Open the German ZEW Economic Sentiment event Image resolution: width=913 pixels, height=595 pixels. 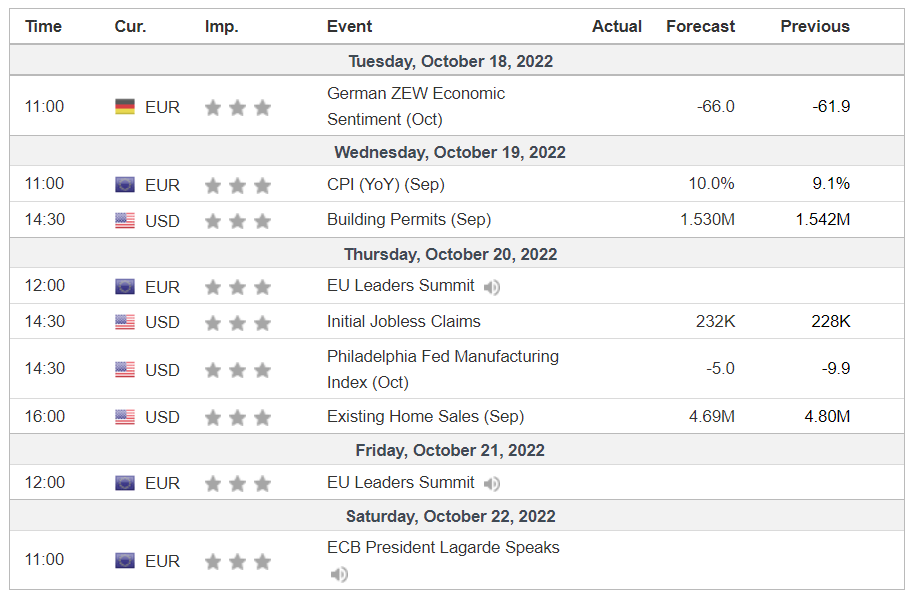(x=416, y=106)
